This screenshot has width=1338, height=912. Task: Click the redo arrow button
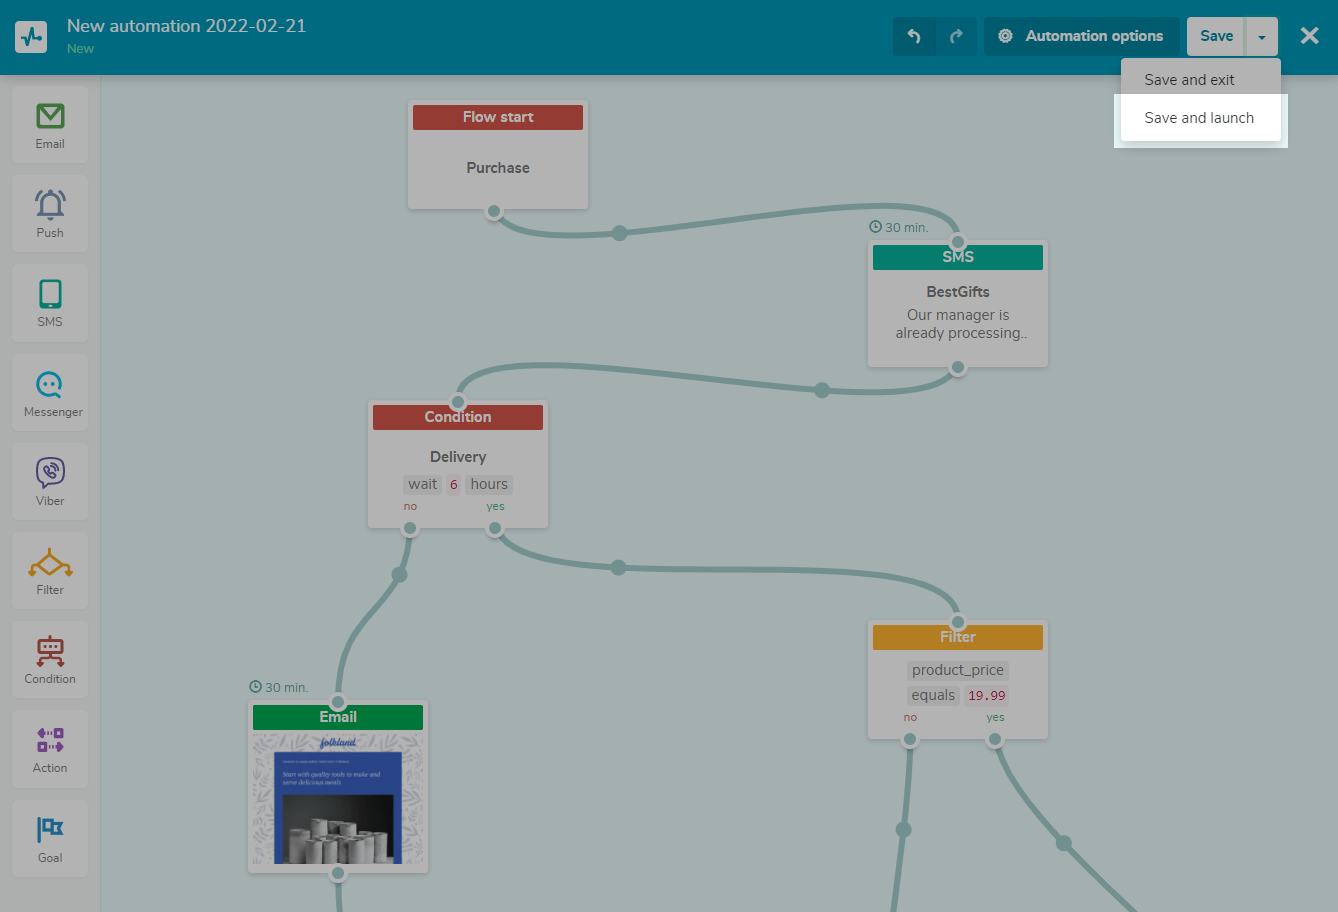click(956, 36)
